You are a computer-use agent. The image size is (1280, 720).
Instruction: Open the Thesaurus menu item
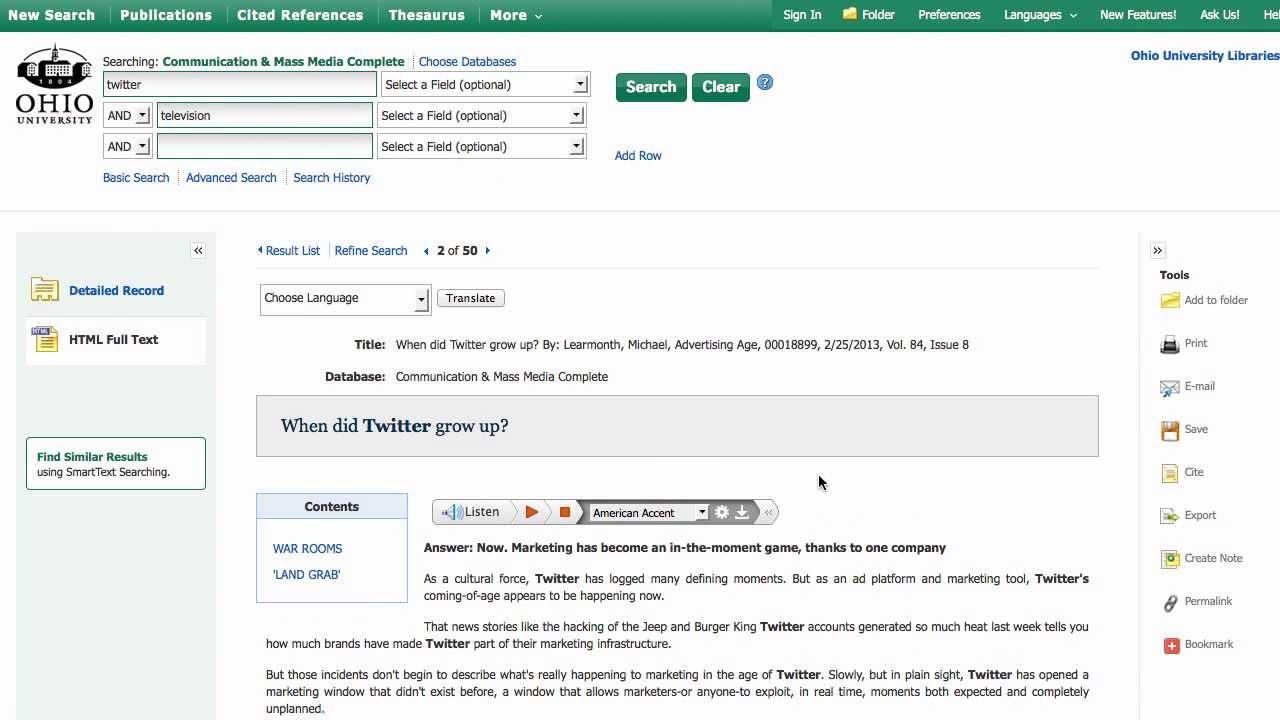click(426, 15)
